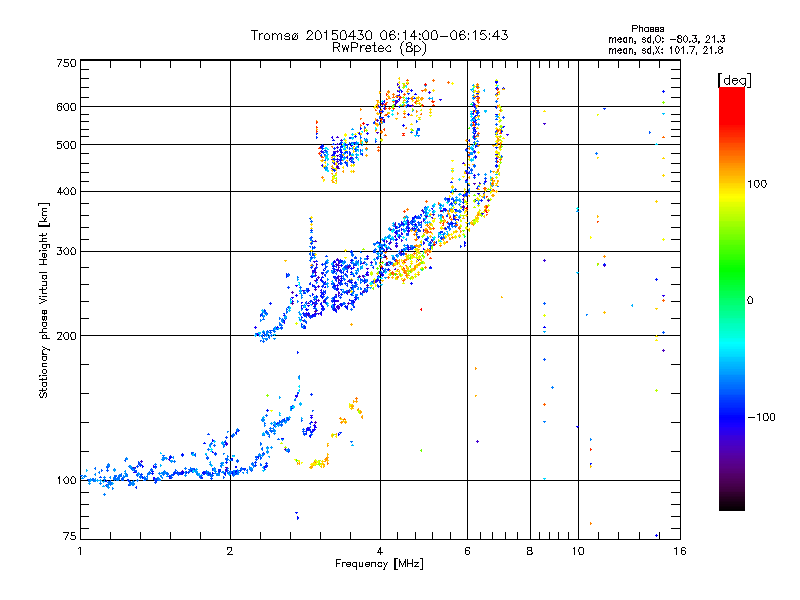
Task: Click the x-axis '6' tick label
Action: pyautogui.click(x=467, y=551)
